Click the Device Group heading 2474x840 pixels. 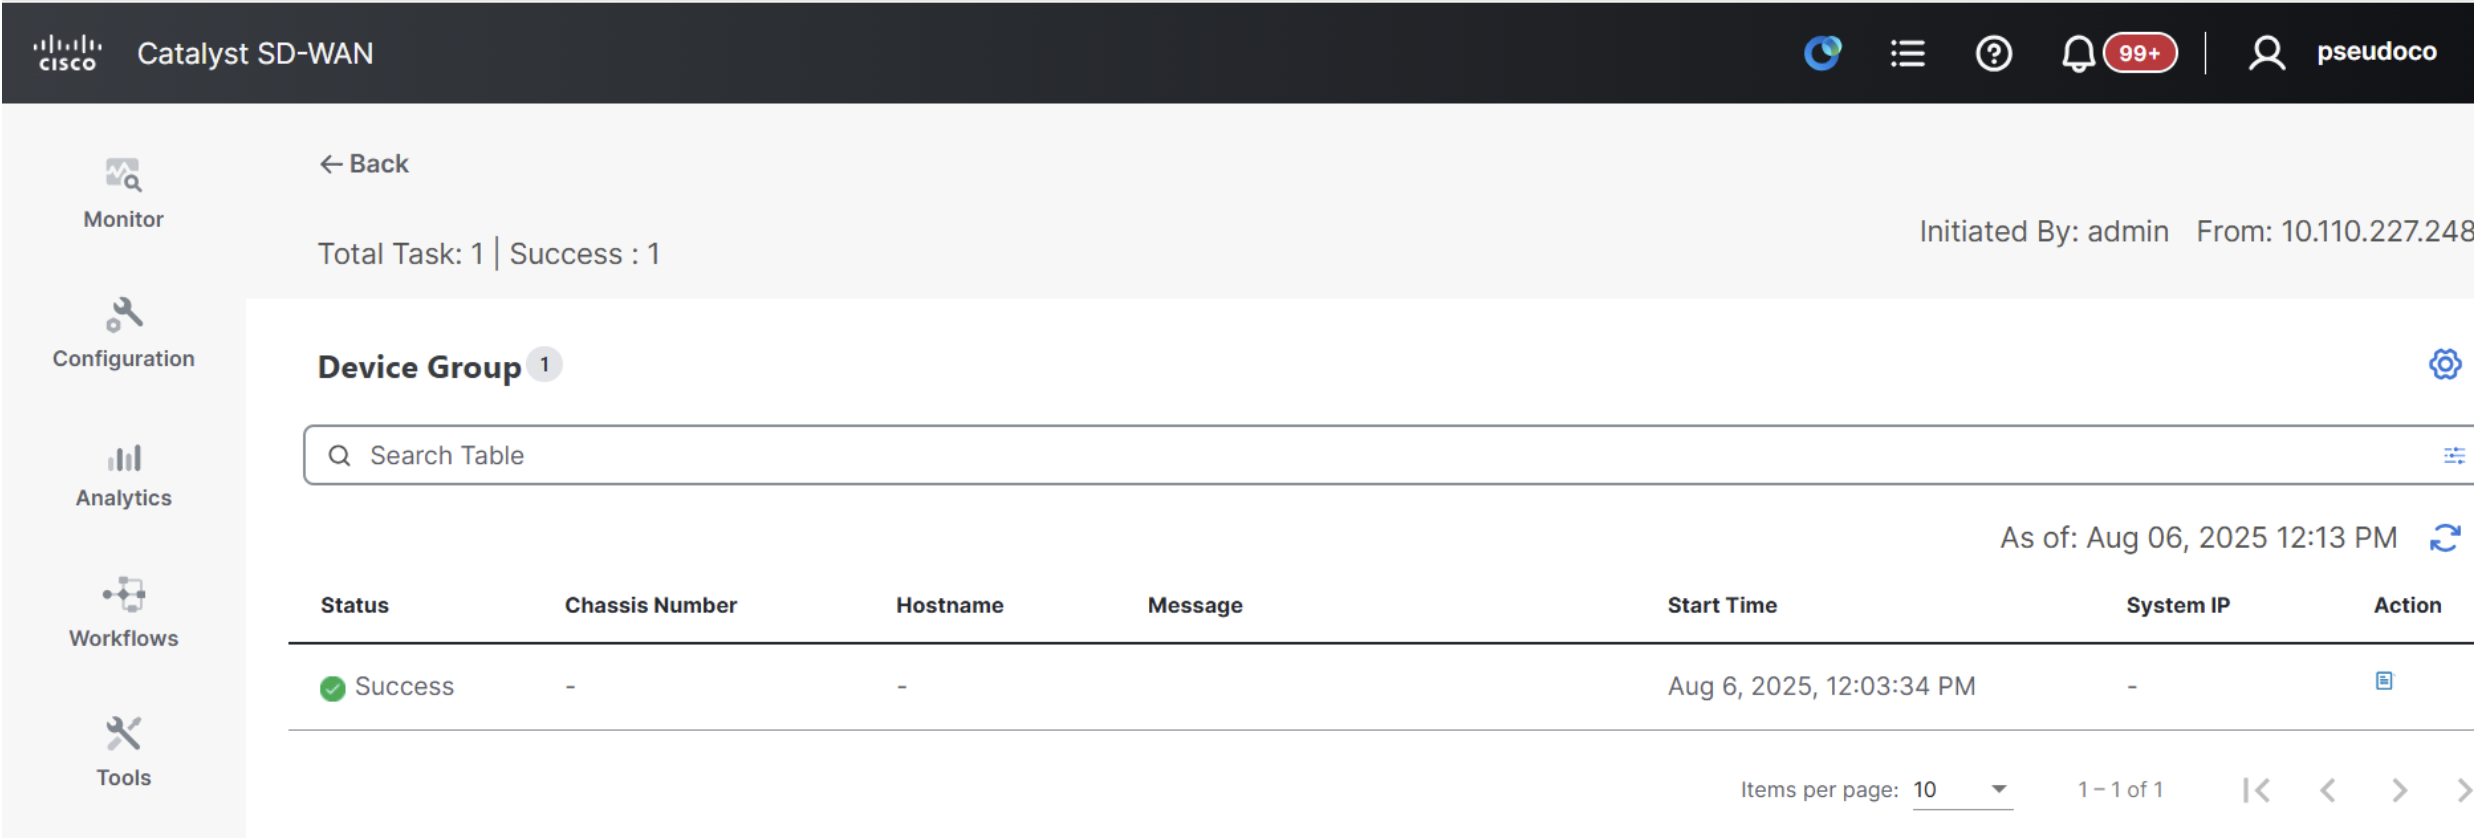tap(419, 367)
